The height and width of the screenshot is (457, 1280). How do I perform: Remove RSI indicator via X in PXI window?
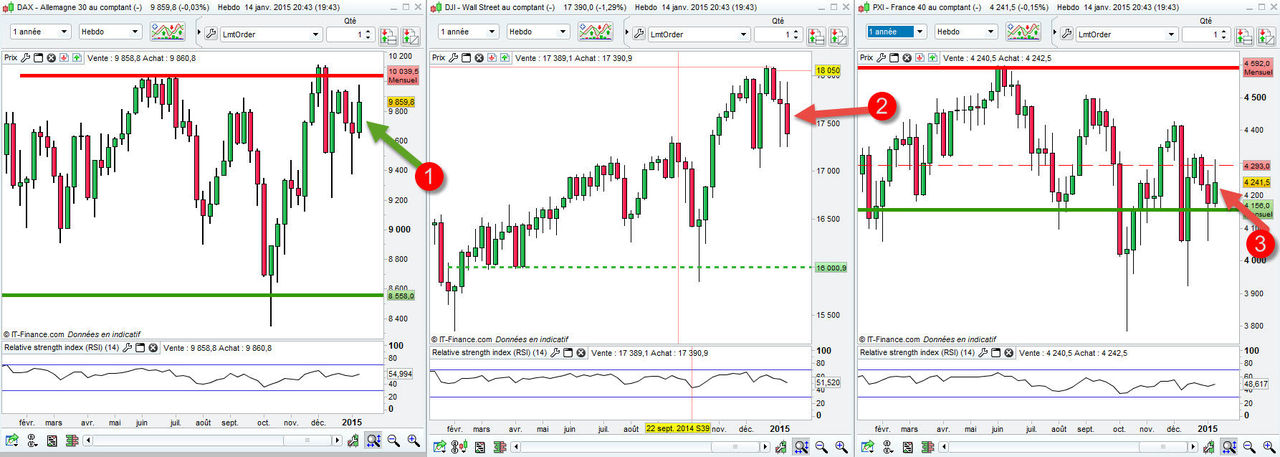tap(1010, 353)
